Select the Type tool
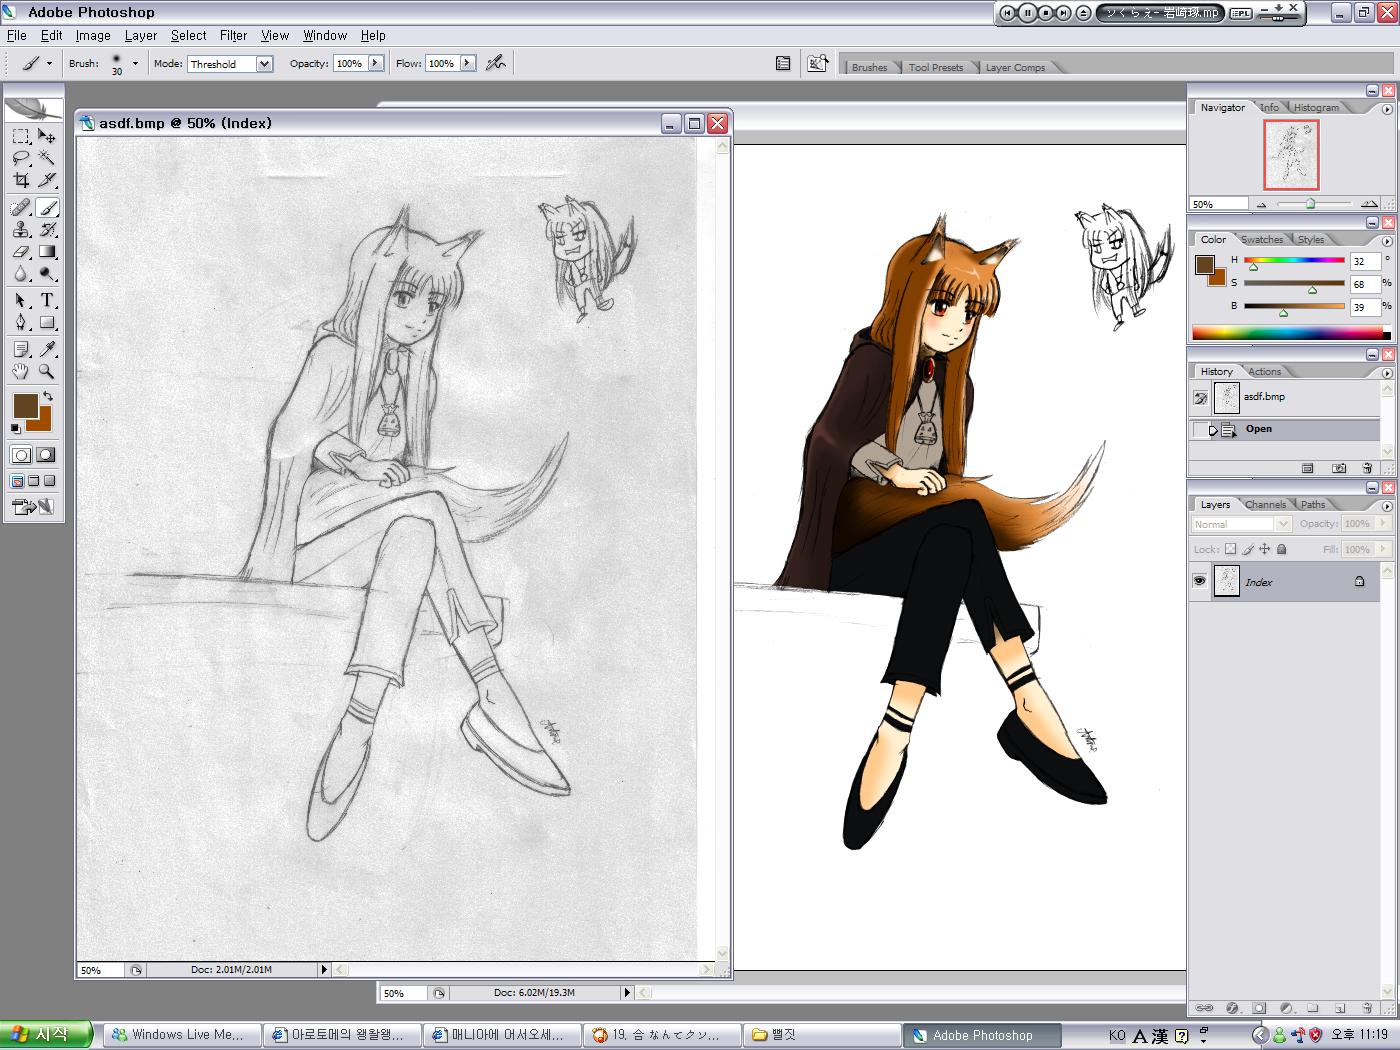The image size is (1400, 1050). [x=47, y=301]
